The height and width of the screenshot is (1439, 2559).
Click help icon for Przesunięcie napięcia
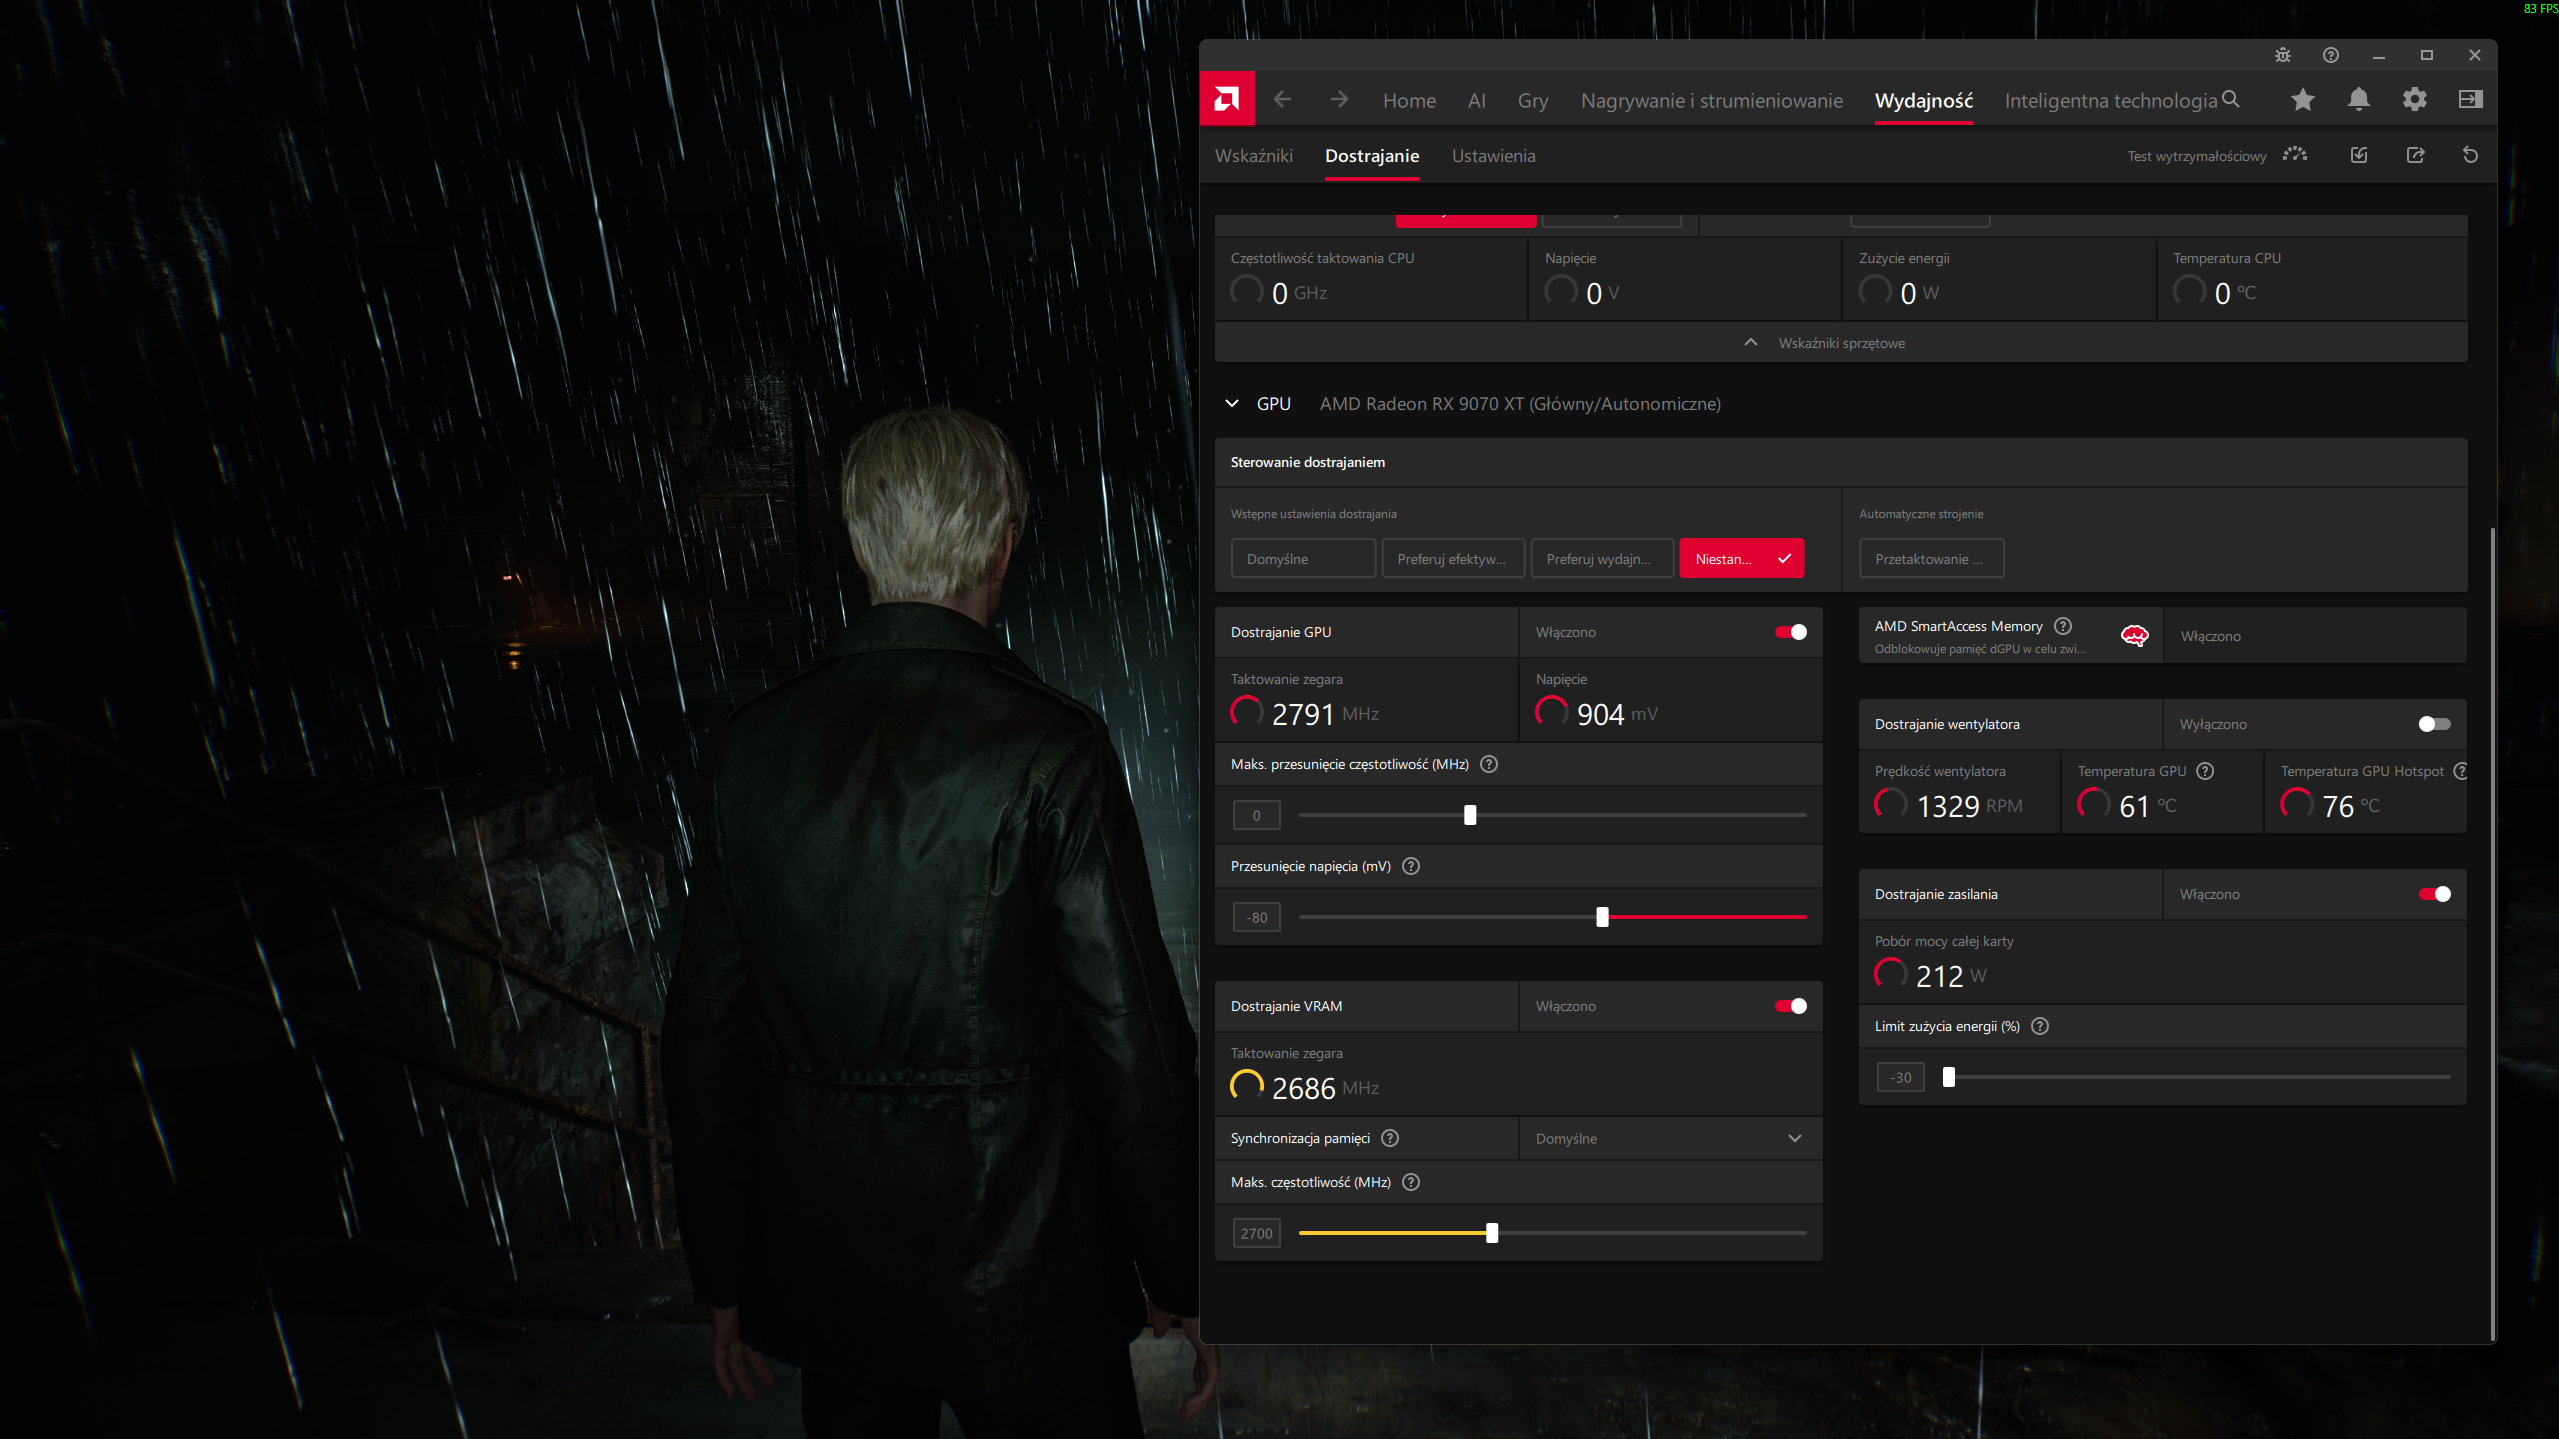pyautogui.click(x=1411, y=866)
